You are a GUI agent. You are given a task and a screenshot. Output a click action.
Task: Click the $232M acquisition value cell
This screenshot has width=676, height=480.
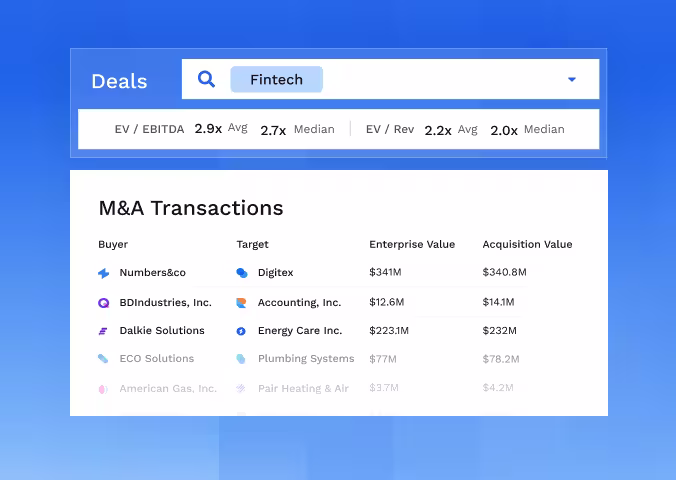[x=499, y=331]
